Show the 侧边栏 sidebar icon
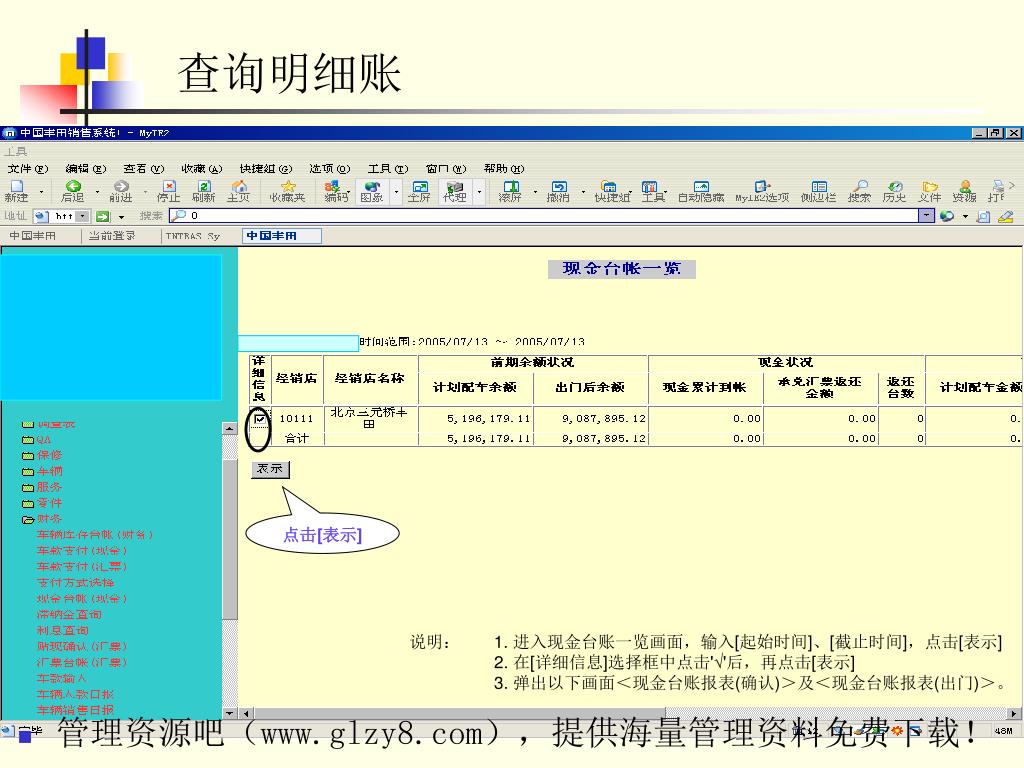 [818, 191]
